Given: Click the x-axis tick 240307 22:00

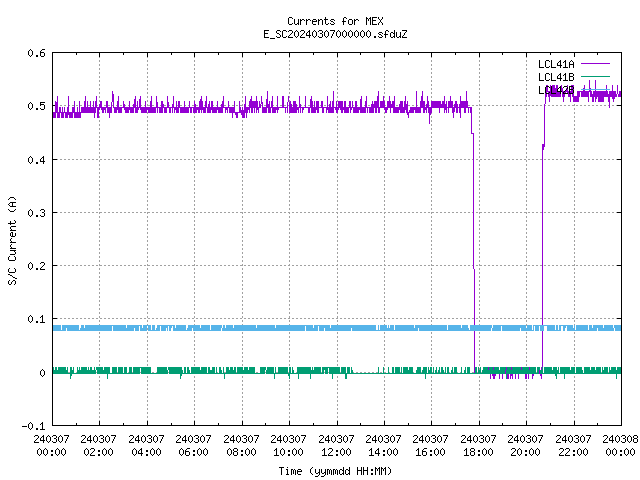Looking at the screenshot, I should coord(573,445).
